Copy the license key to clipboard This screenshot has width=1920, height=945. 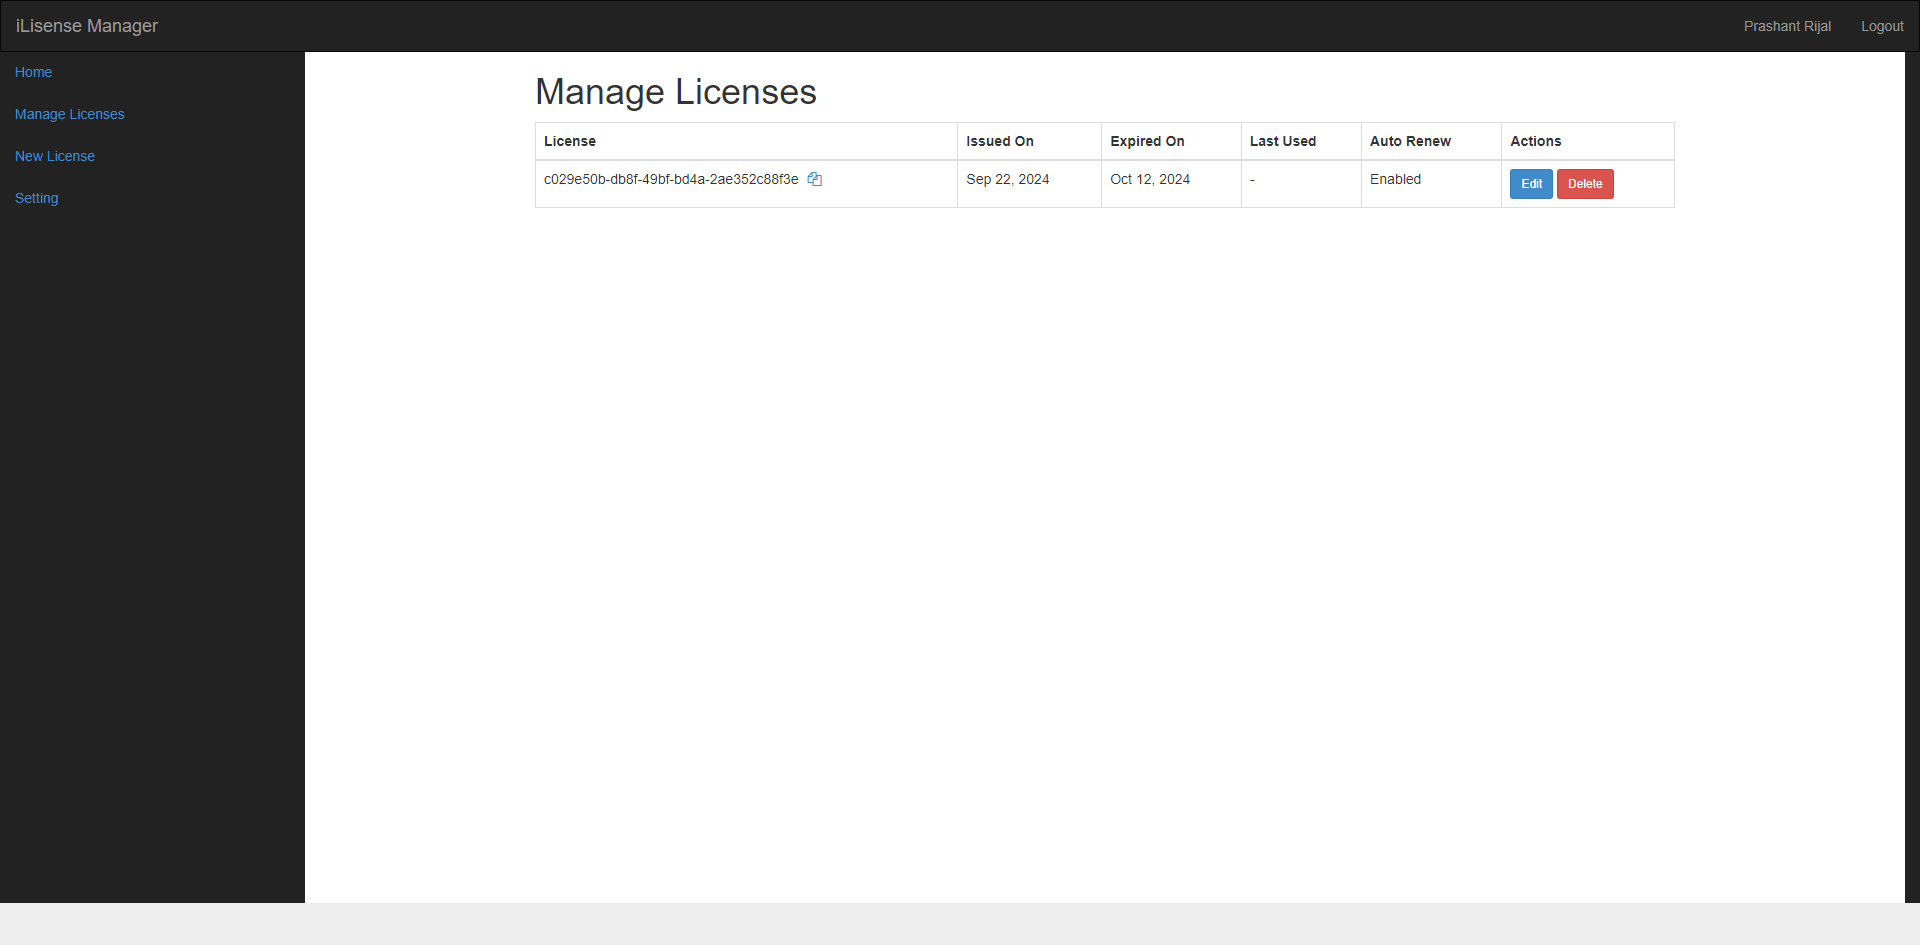(815, 179)
